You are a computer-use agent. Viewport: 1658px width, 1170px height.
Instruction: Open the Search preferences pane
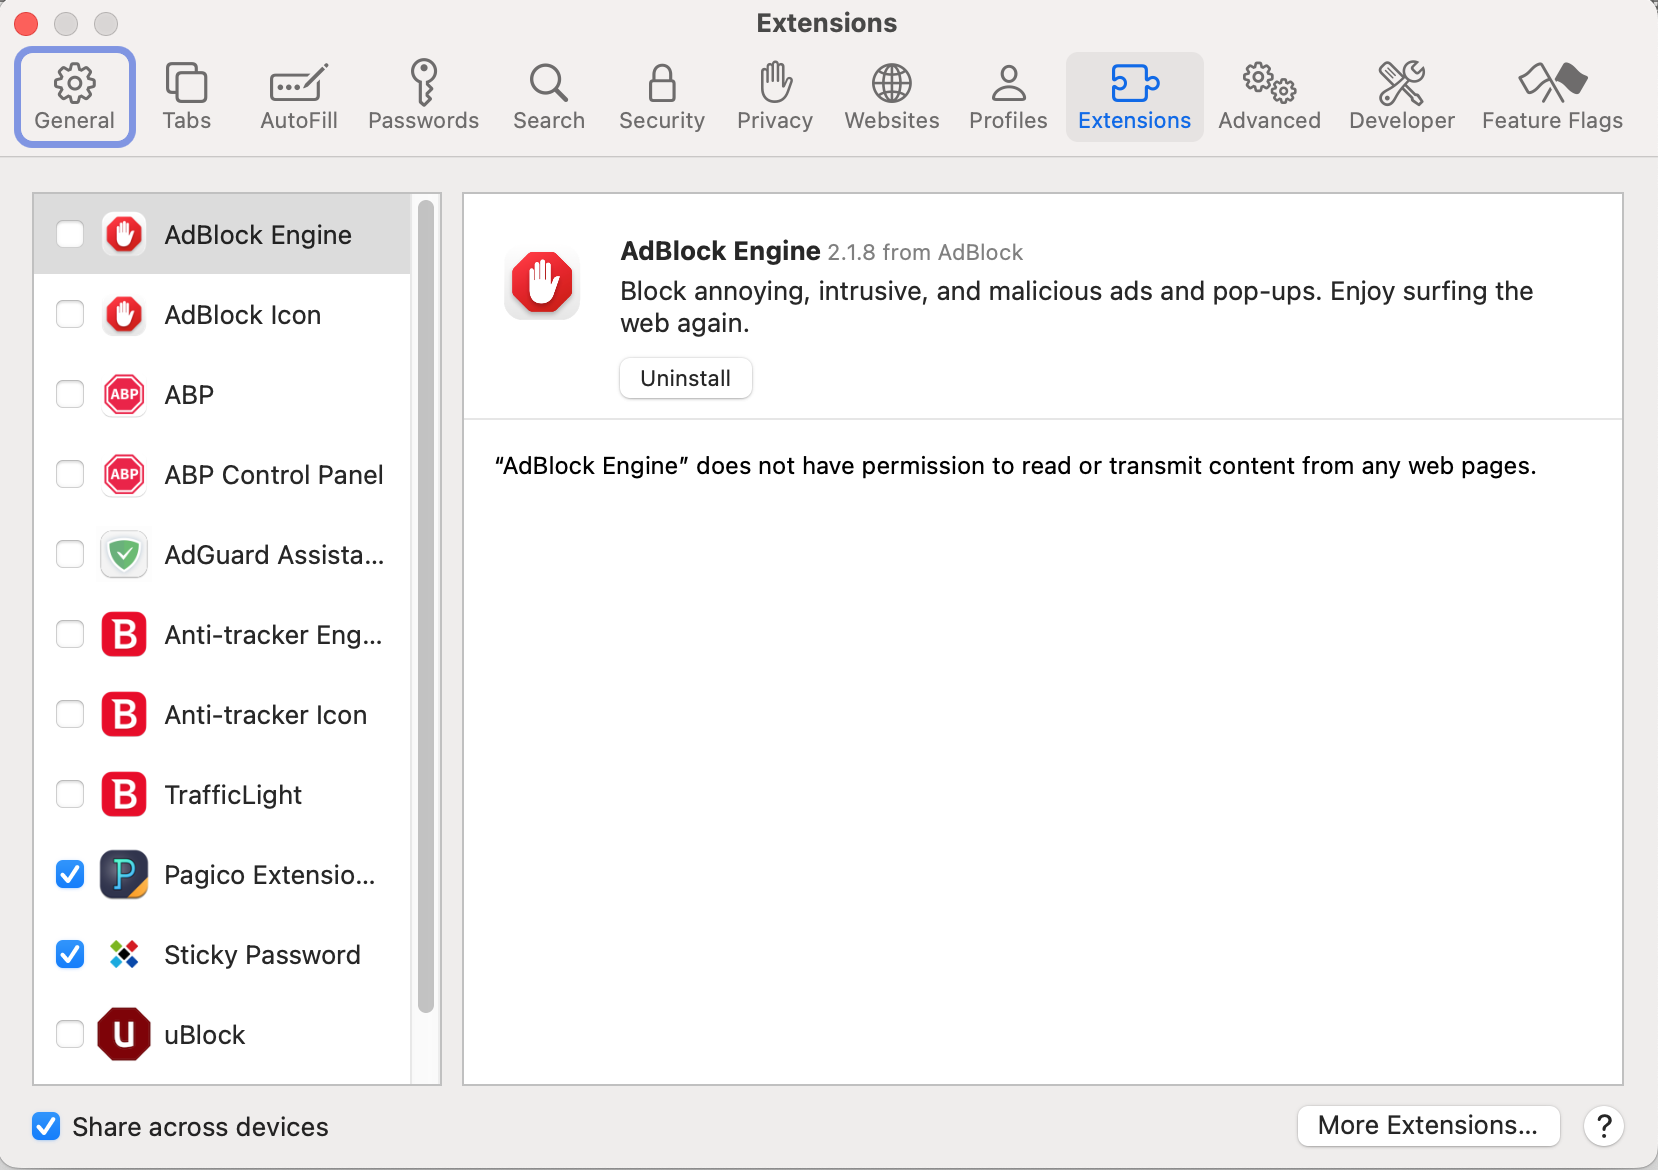pyautogui.click(x=549, y=97)
